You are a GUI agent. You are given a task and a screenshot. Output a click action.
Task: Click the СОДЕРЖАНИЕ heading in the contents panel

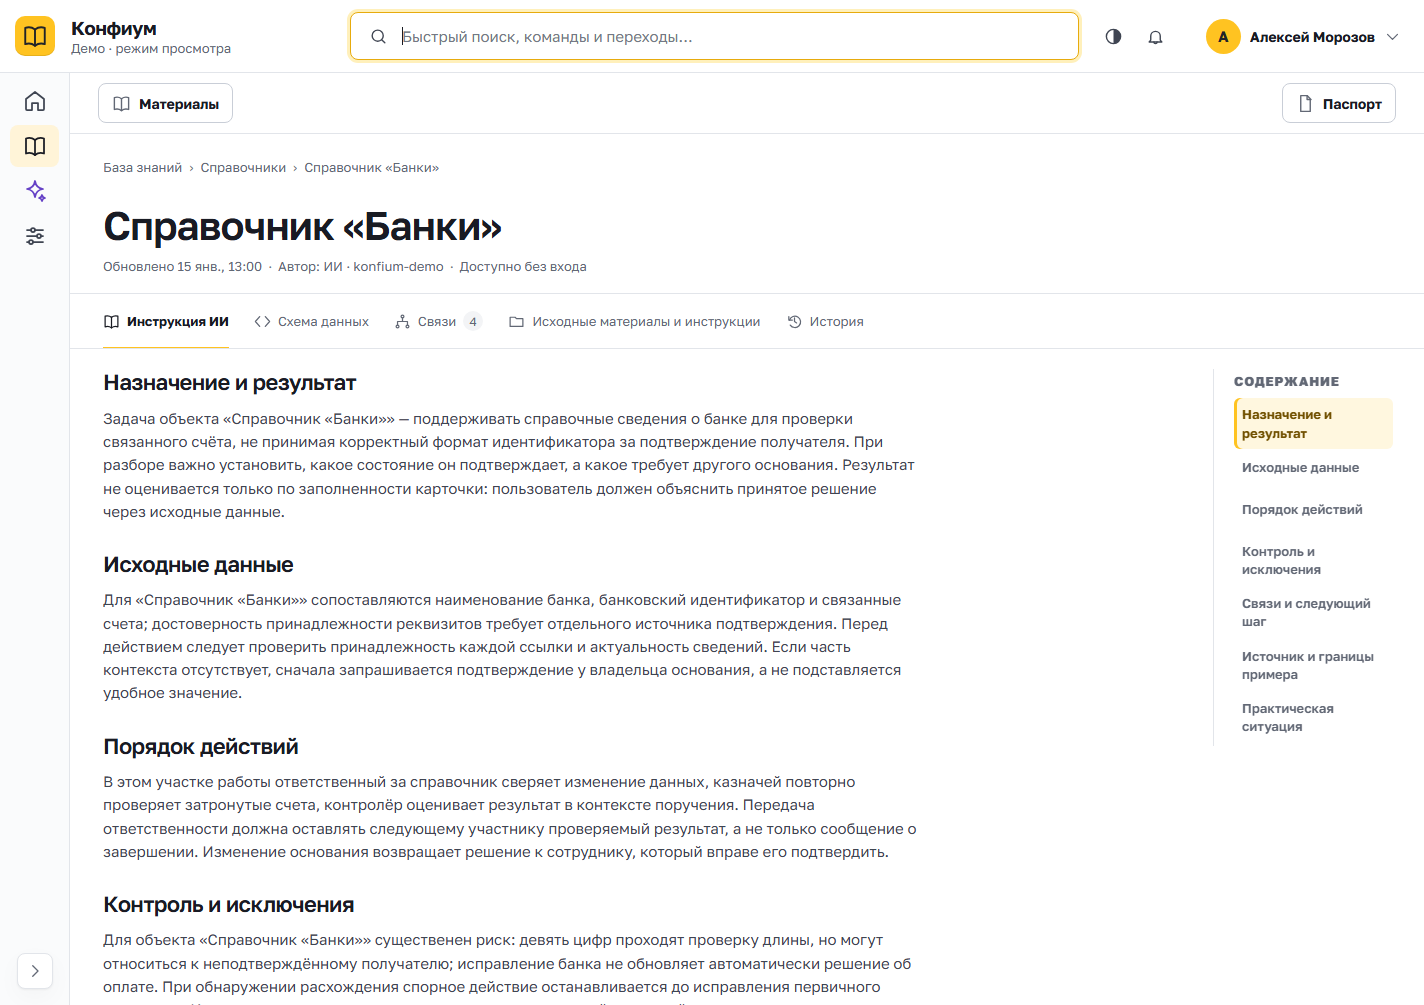(x=1286, y=382)
